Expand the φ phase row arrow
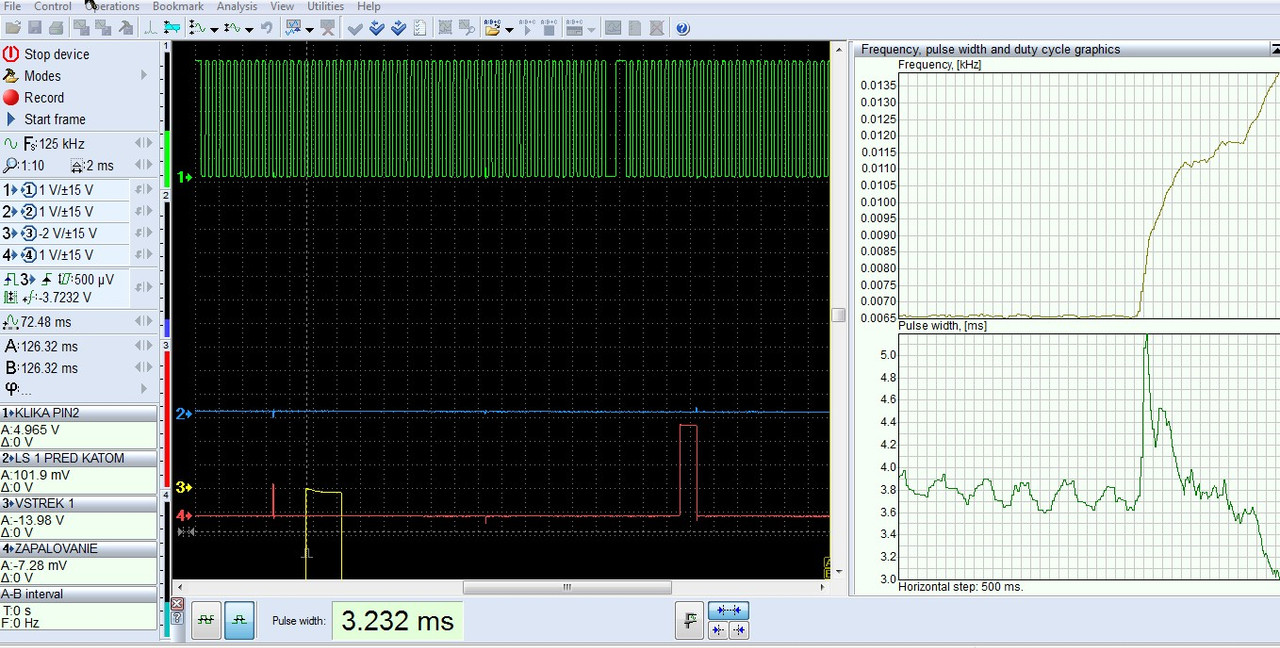Image resolution: width=1280 pixels, height=648 pixels. coord(144,388)
